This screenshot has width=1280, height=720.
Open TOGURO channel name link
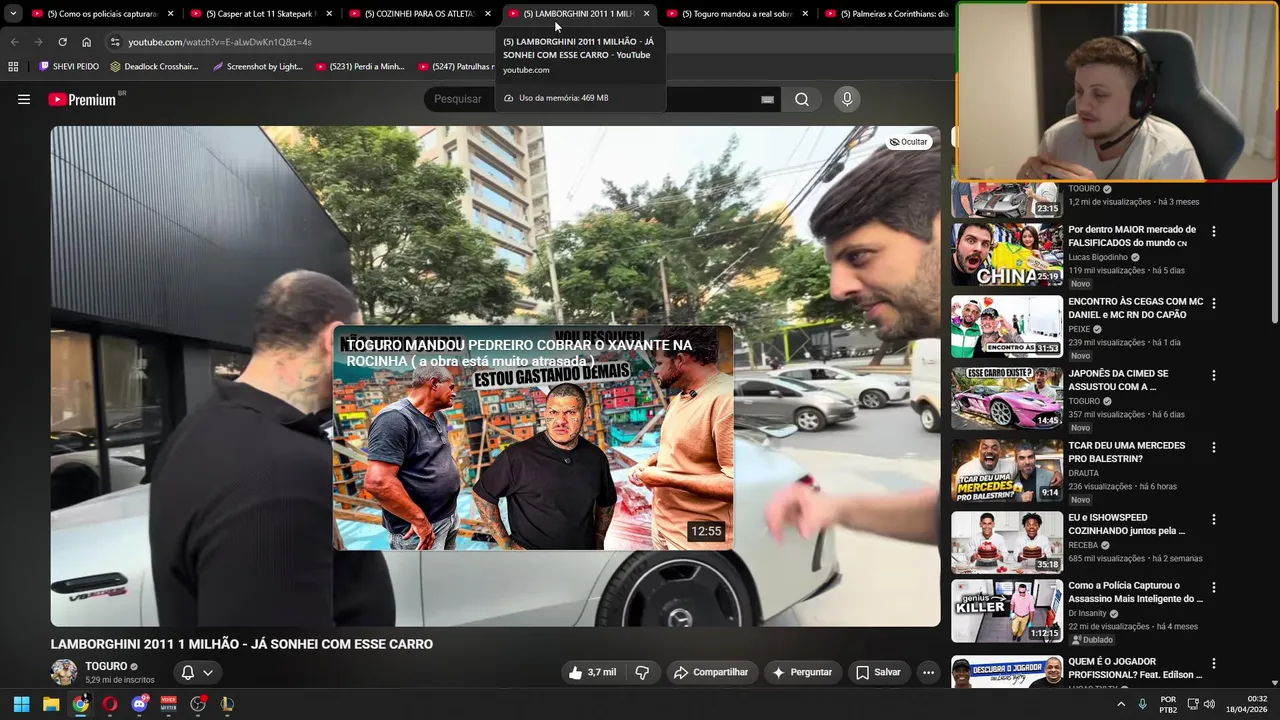(106, 666)
